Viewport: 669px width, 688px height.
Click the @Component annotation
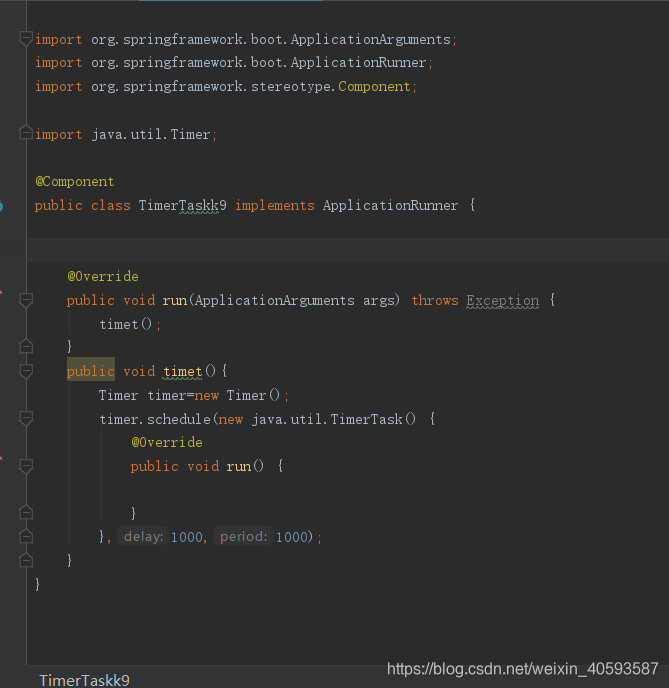click(x=75, y=182)
